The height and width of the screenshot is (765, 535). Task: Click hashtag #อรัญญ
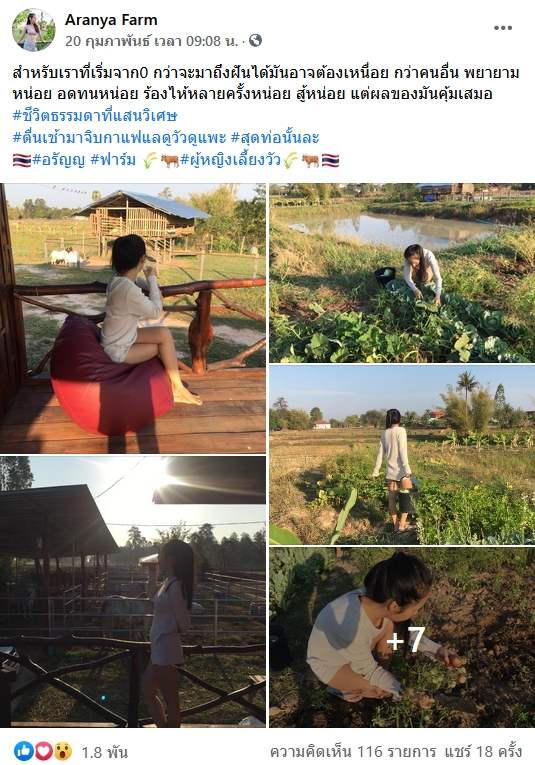pyautogui.click(x=59, y=160)
